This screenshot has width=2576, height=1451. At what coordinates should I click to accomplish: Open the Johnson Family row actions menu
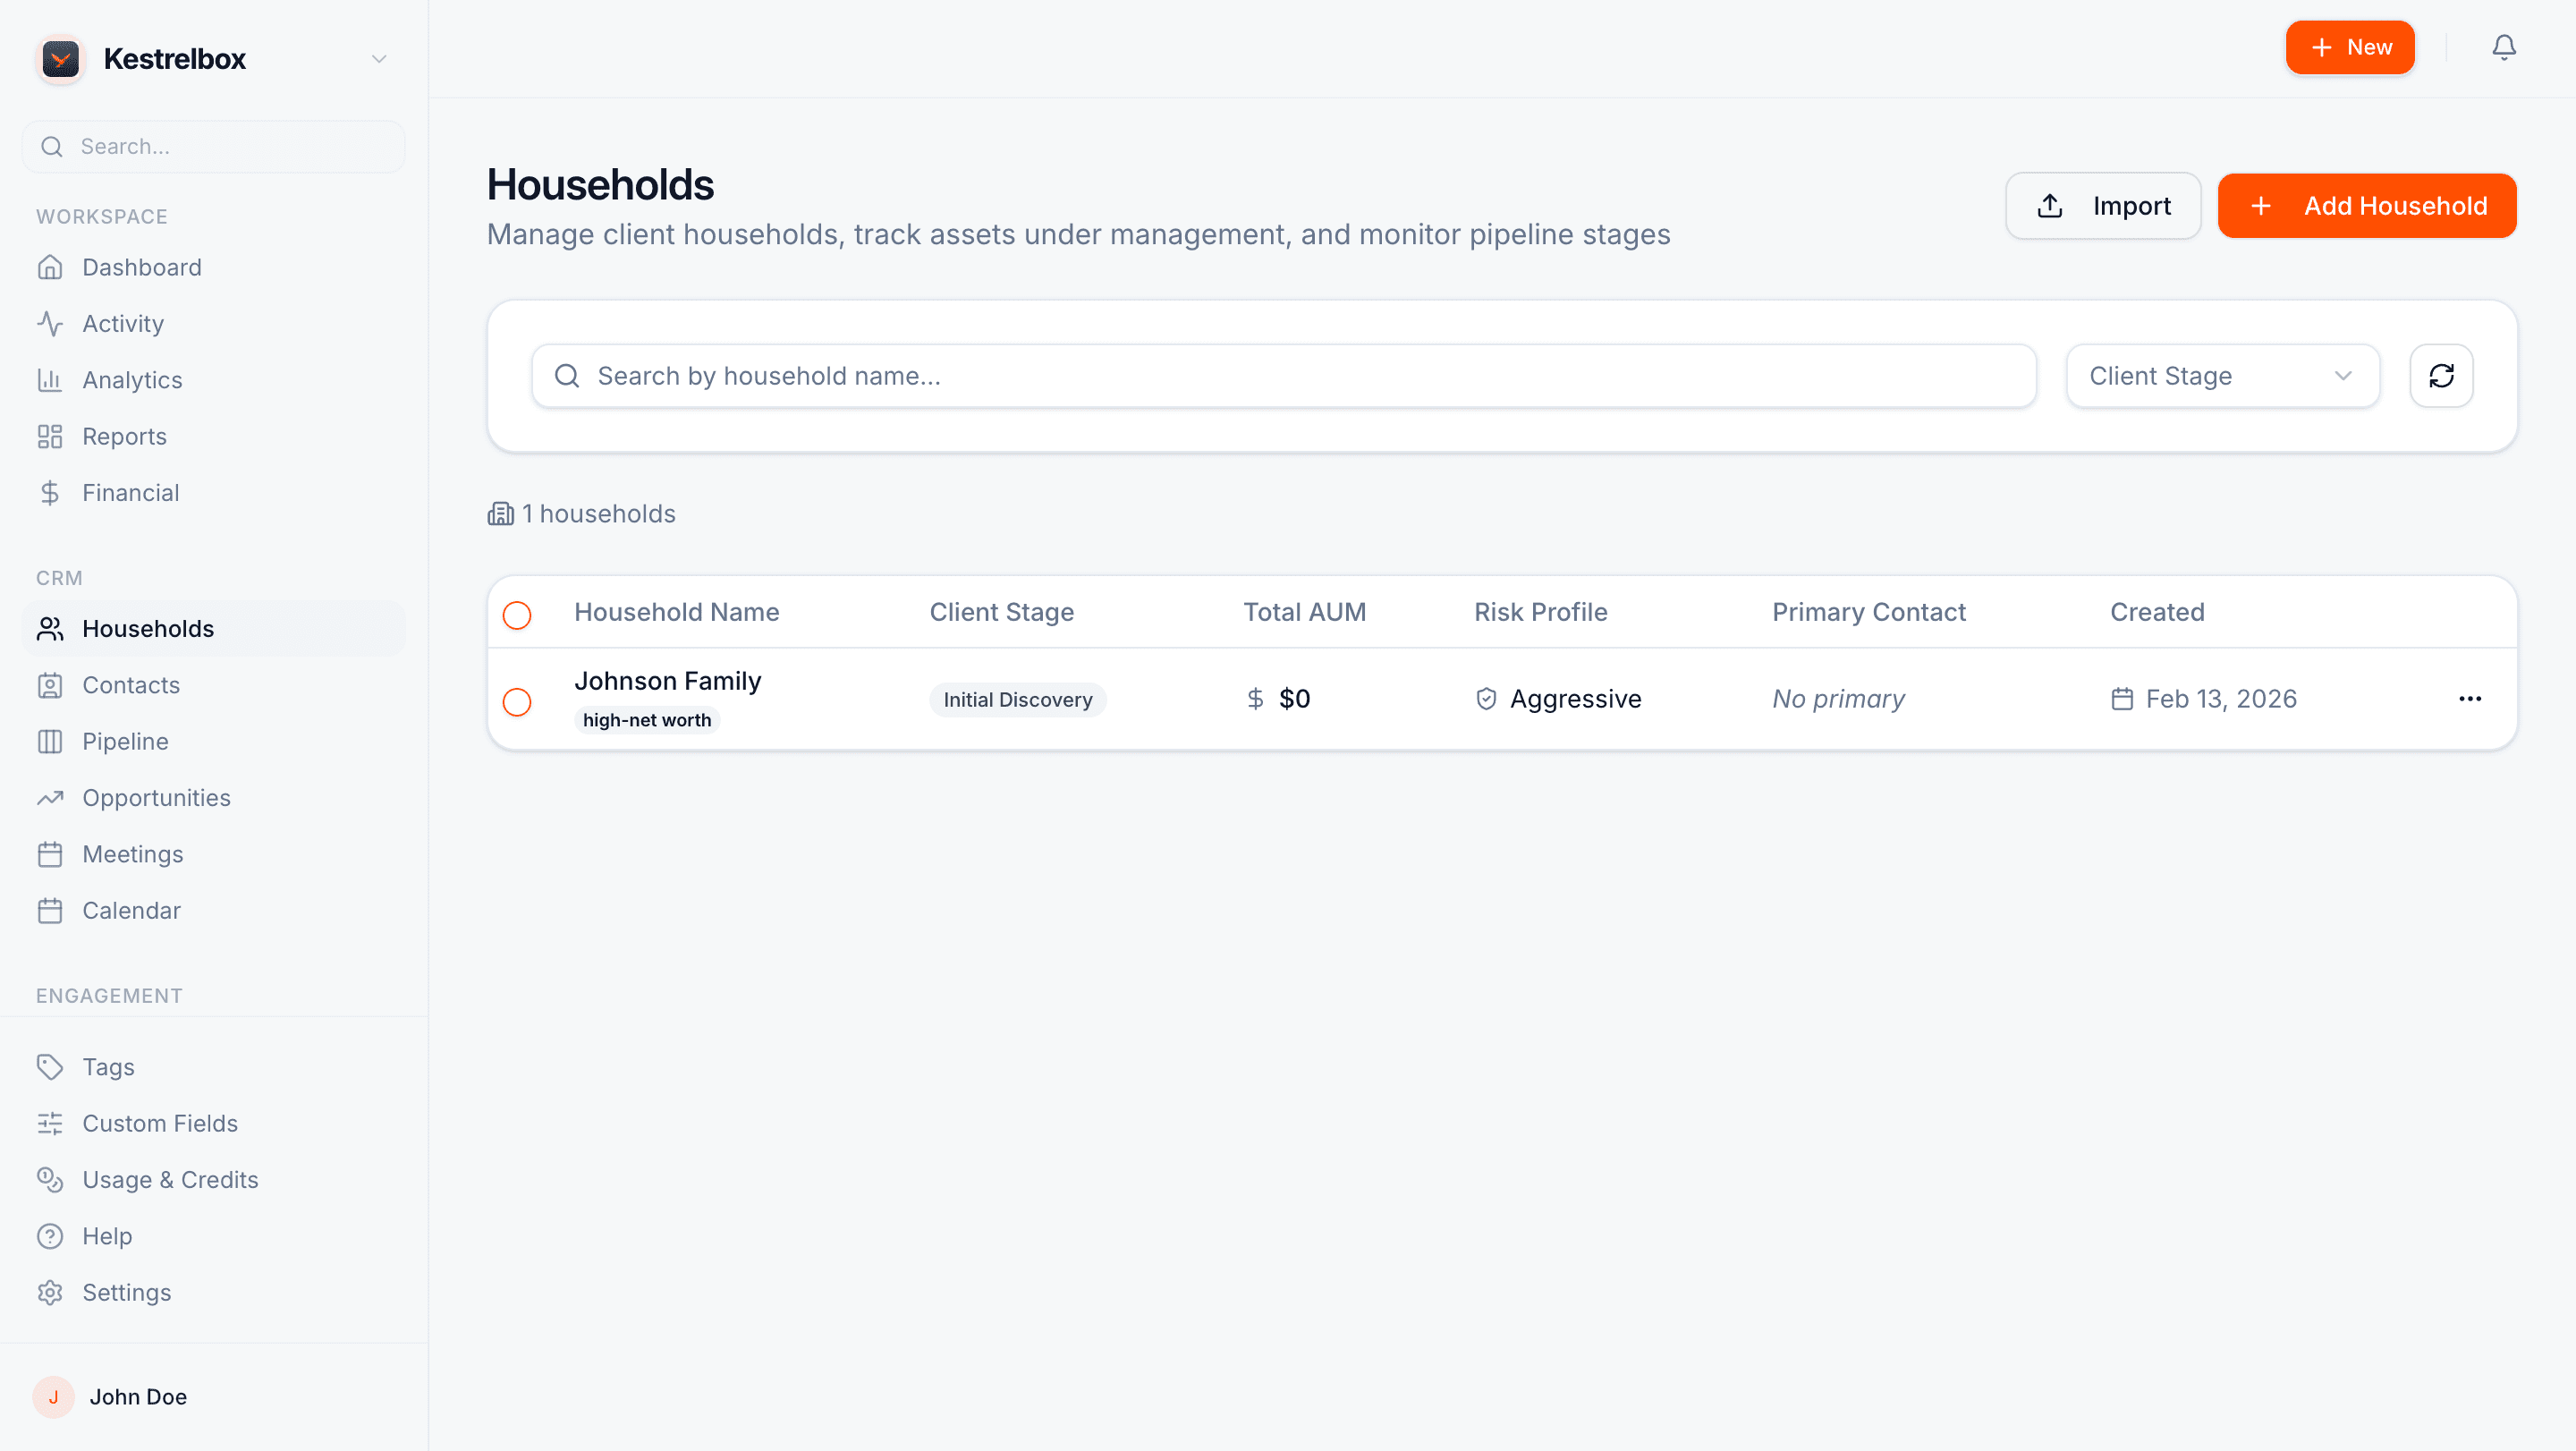point(2470,698)
